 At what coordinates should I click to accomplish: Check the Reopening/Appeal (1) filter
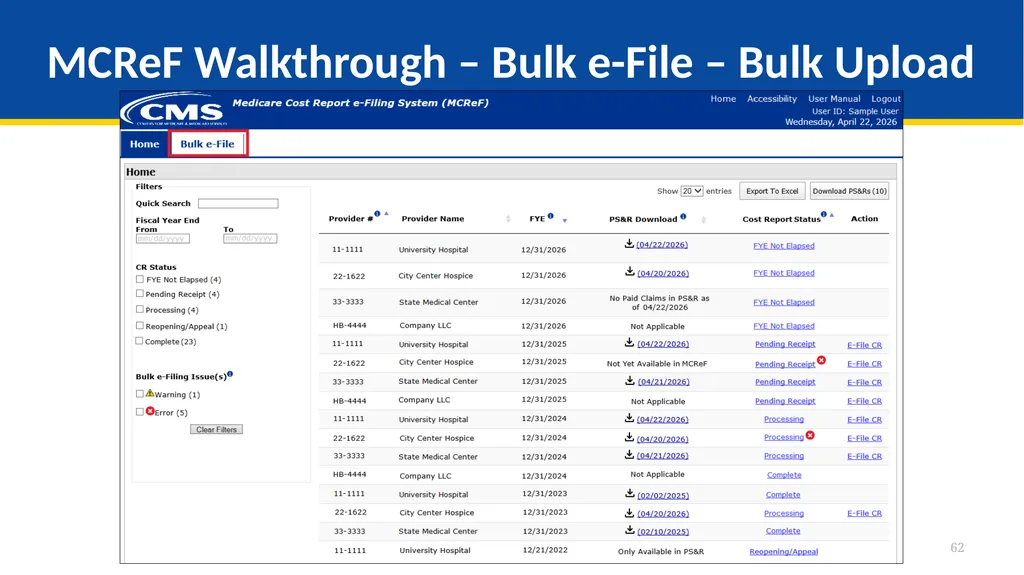(x=140, y=325)
